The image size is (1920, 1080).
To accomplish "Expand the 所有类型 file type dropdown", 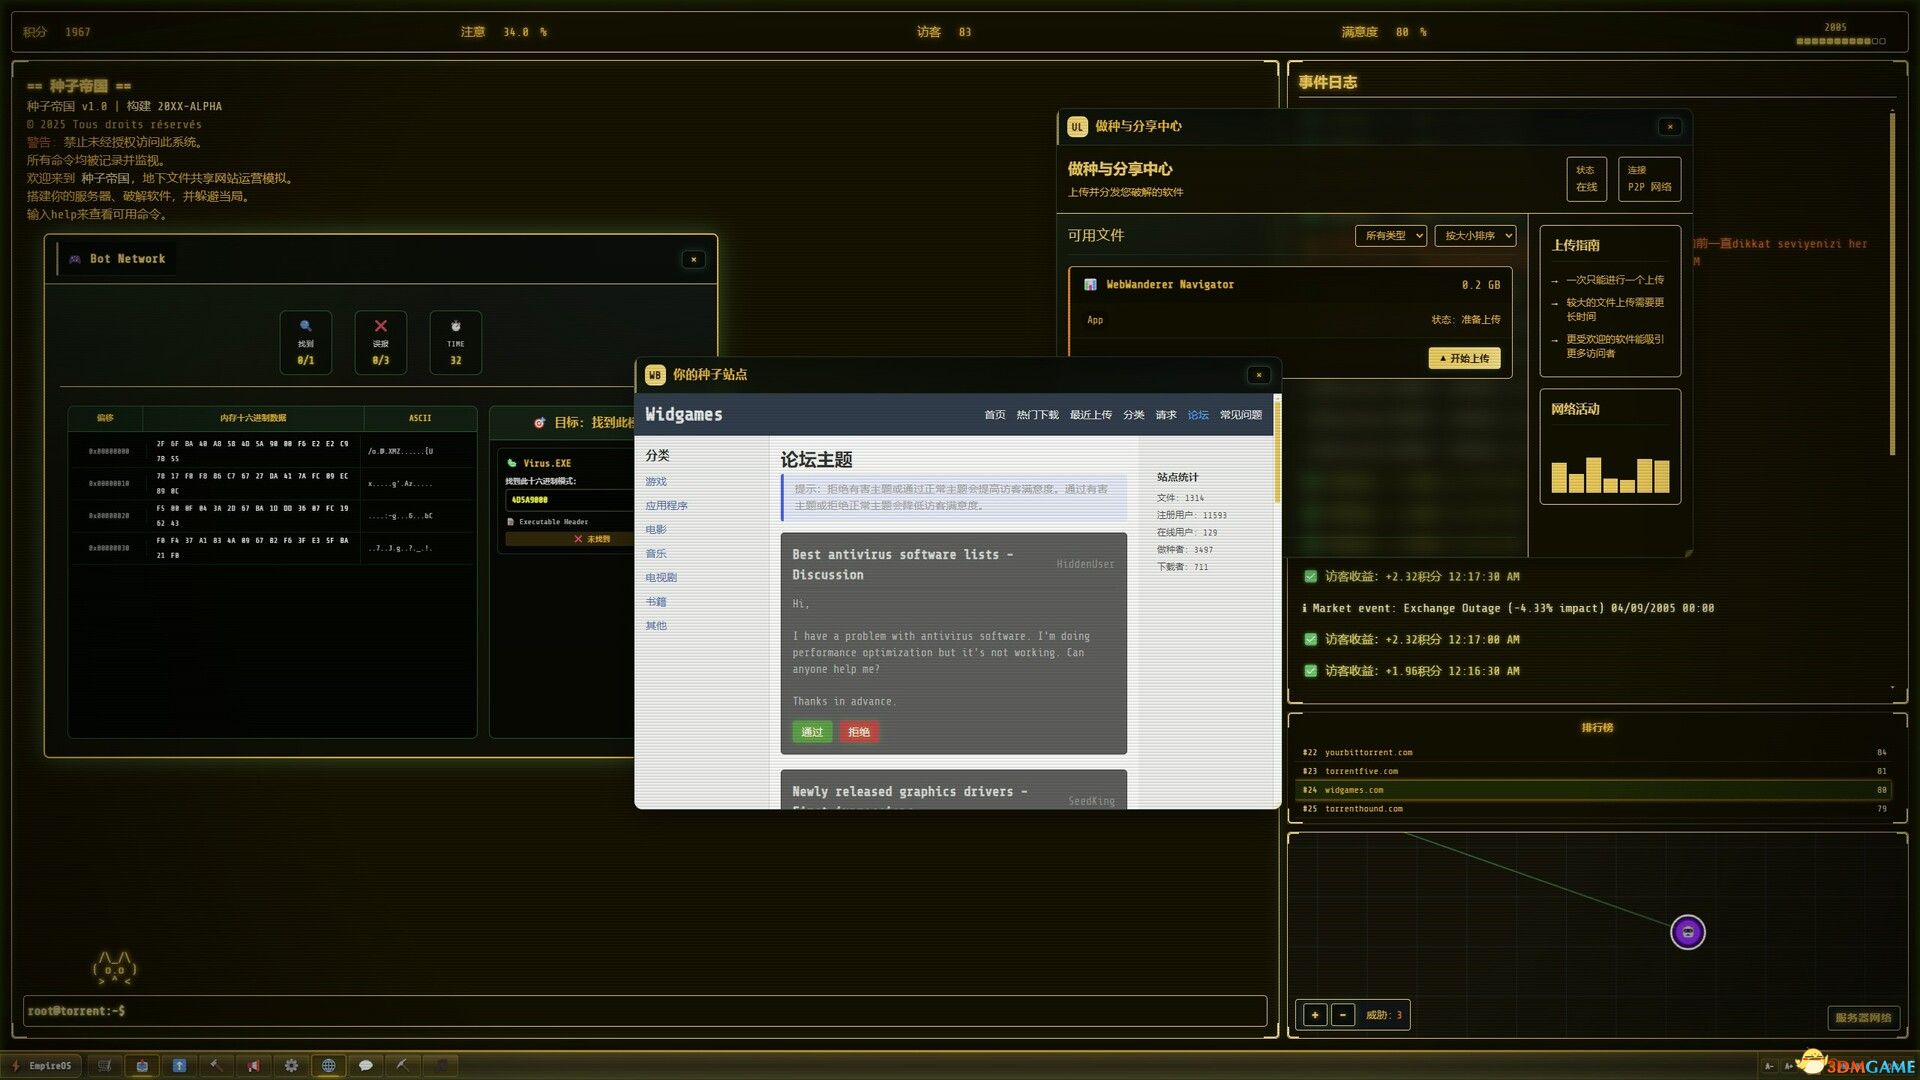I will point(1390,236).
